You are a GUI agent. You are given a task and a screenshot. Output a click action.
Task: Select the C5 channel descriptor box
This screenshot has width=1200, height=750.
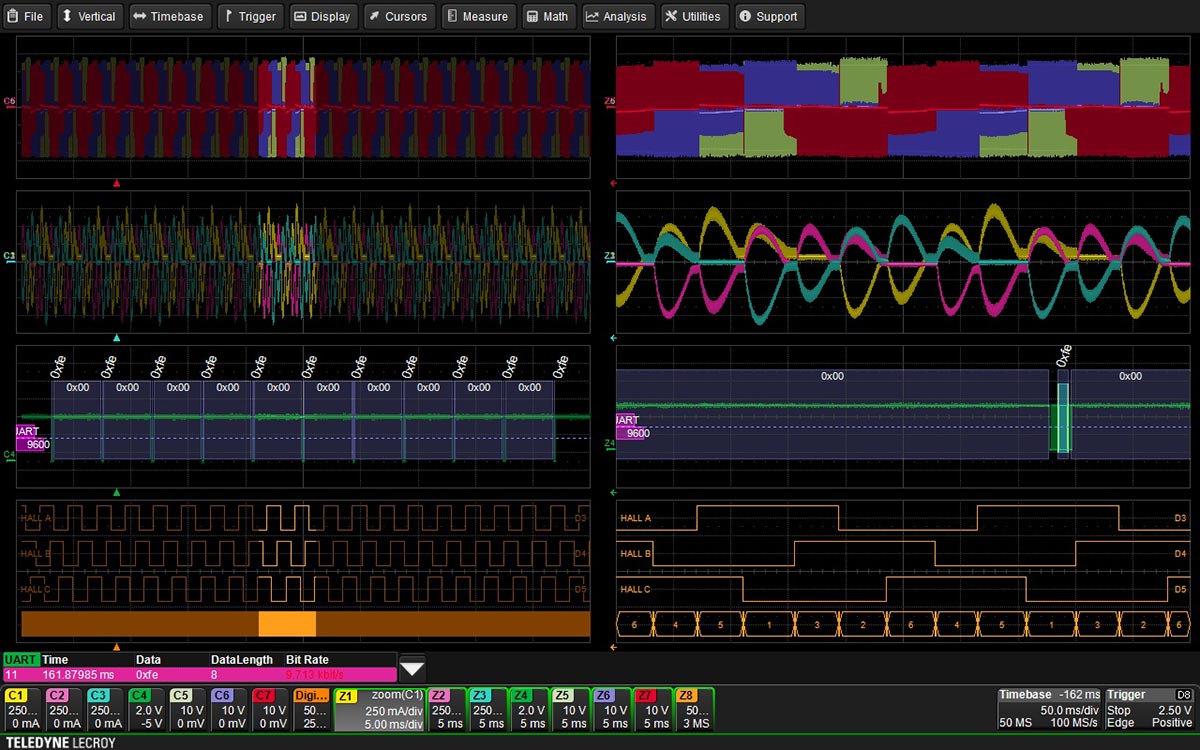[x=186, y=709]
